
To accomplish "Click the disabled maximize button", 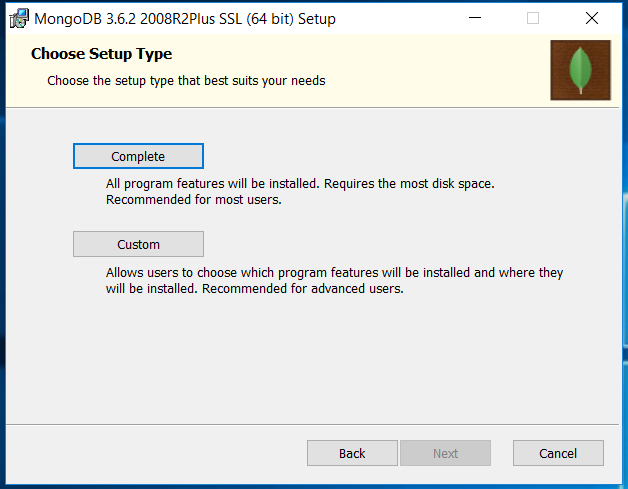I will 532,18.
